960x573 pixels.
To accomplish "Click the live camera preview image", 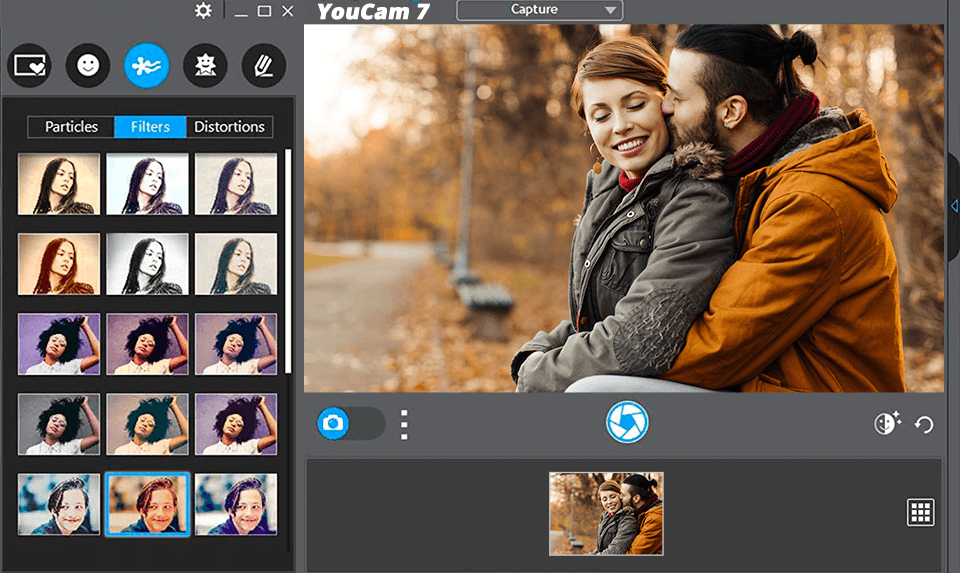I will pyautogui.click(x=624, y=208).
